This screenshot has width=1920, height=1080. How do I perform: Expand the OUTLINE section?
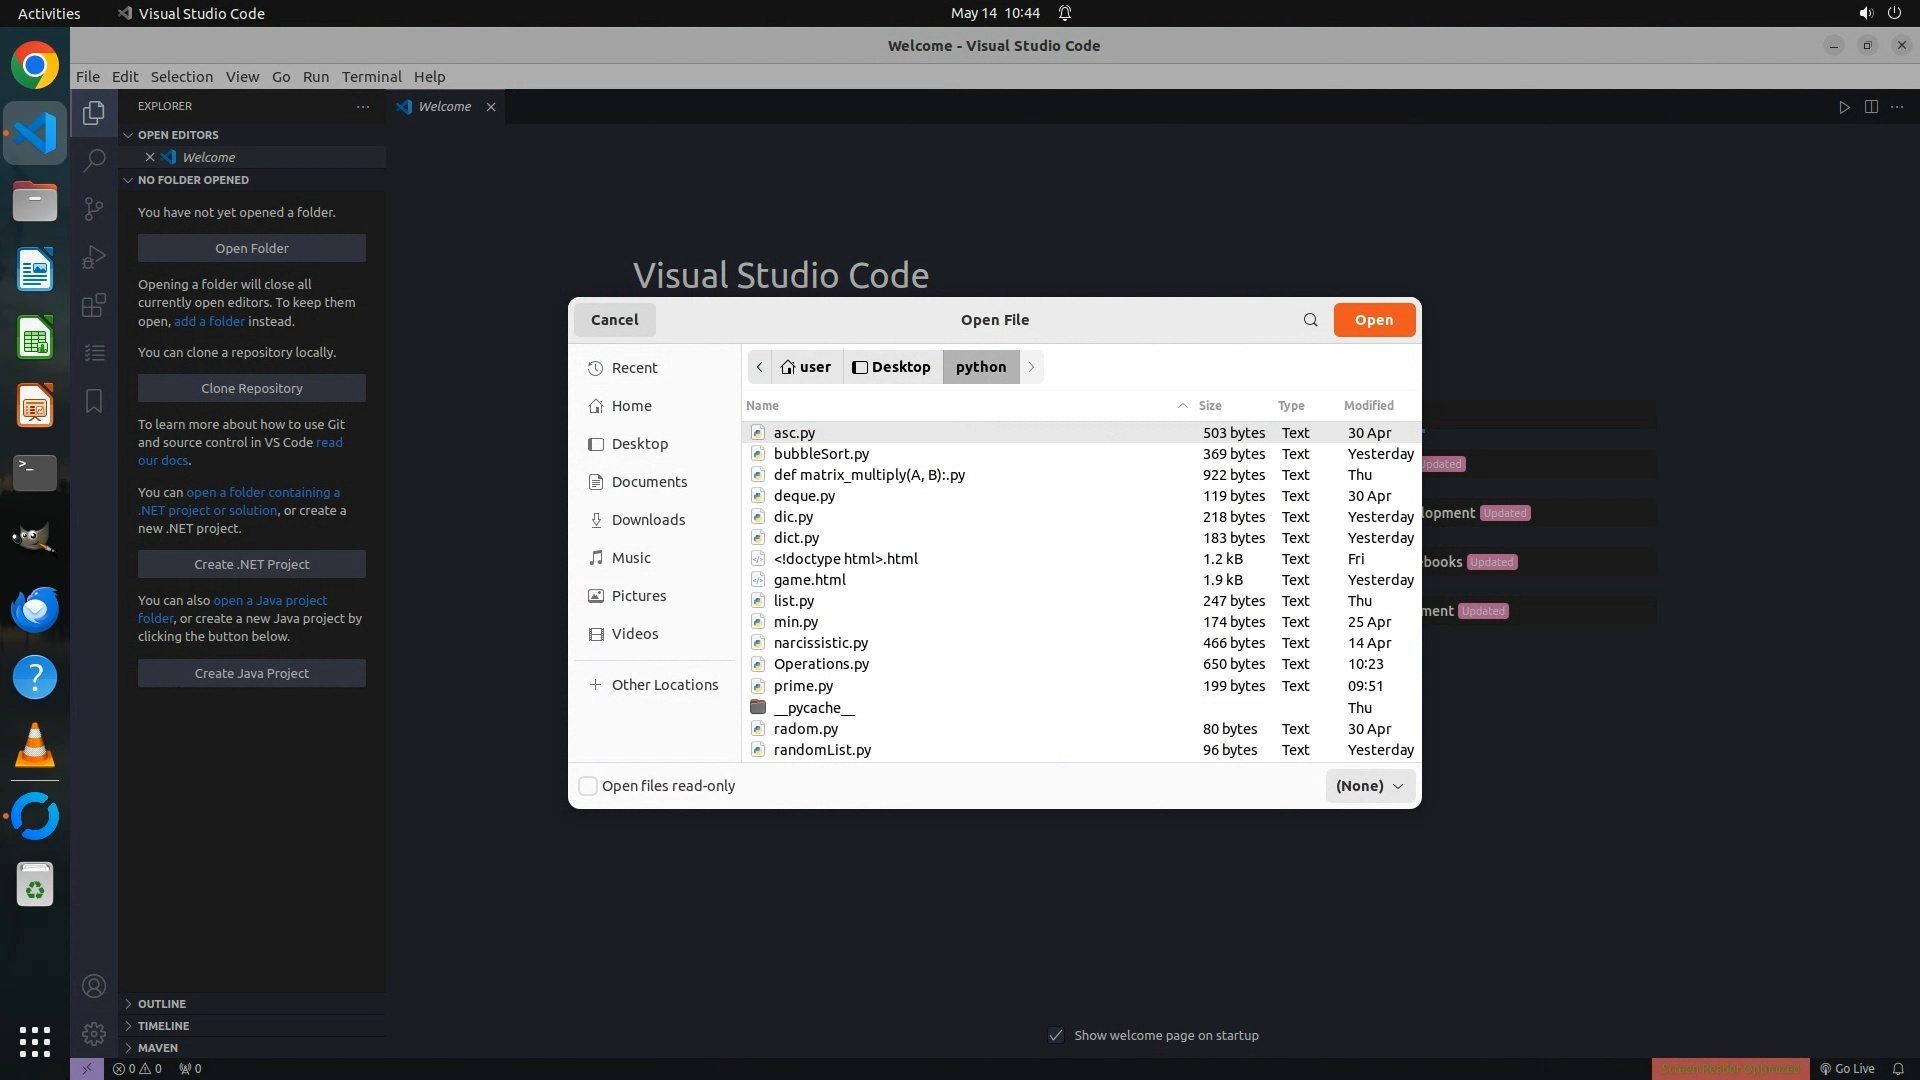click(161, 1004)
